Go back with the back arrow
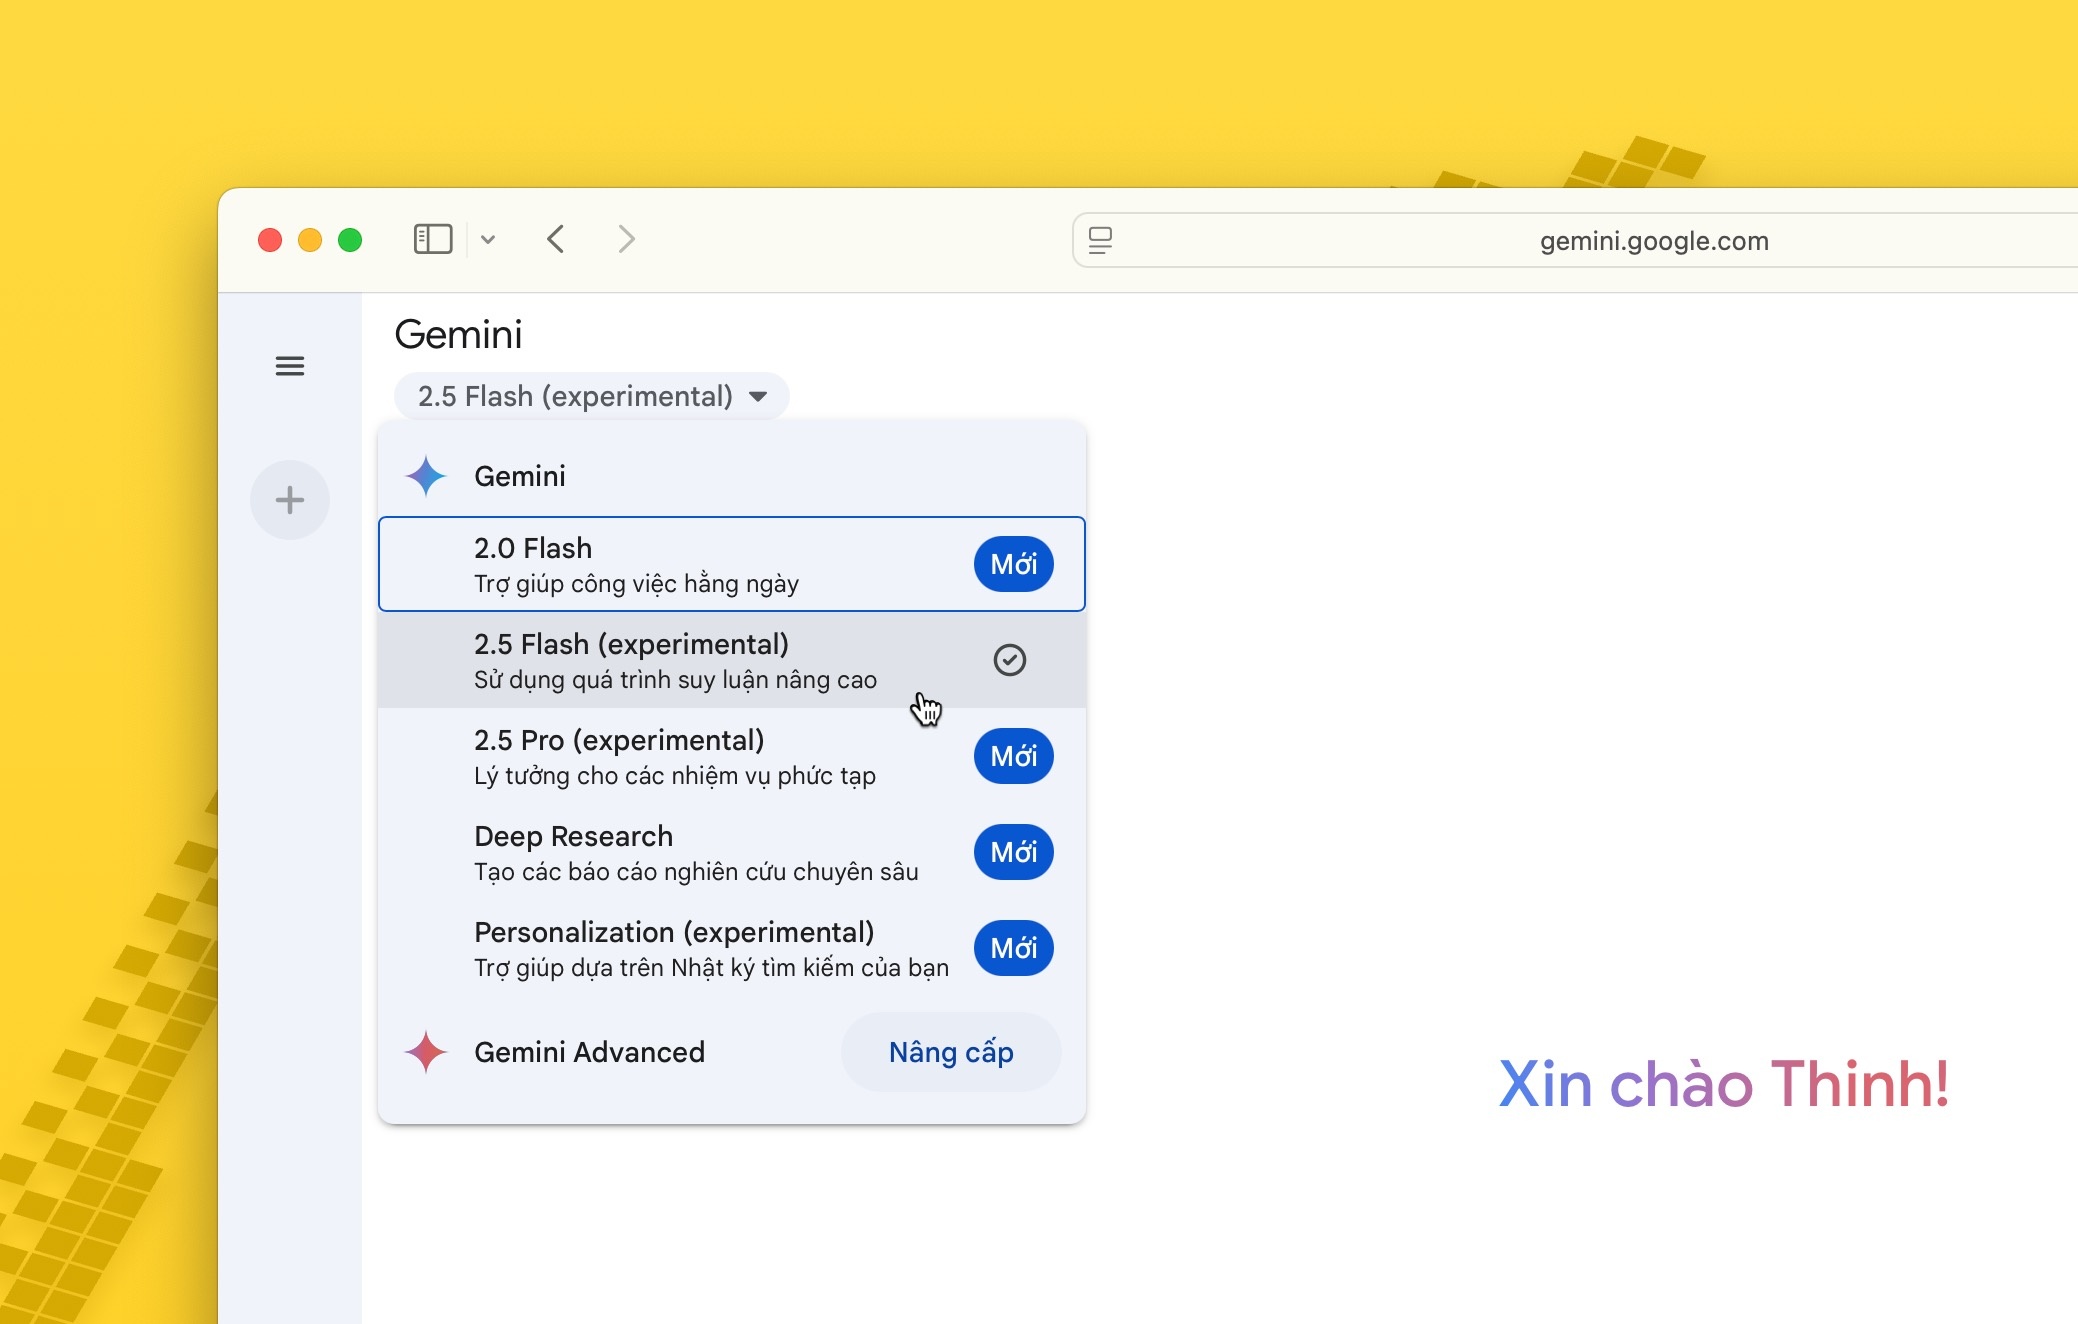This screenshot has width=2078, height=1324. tap(557, 239)
